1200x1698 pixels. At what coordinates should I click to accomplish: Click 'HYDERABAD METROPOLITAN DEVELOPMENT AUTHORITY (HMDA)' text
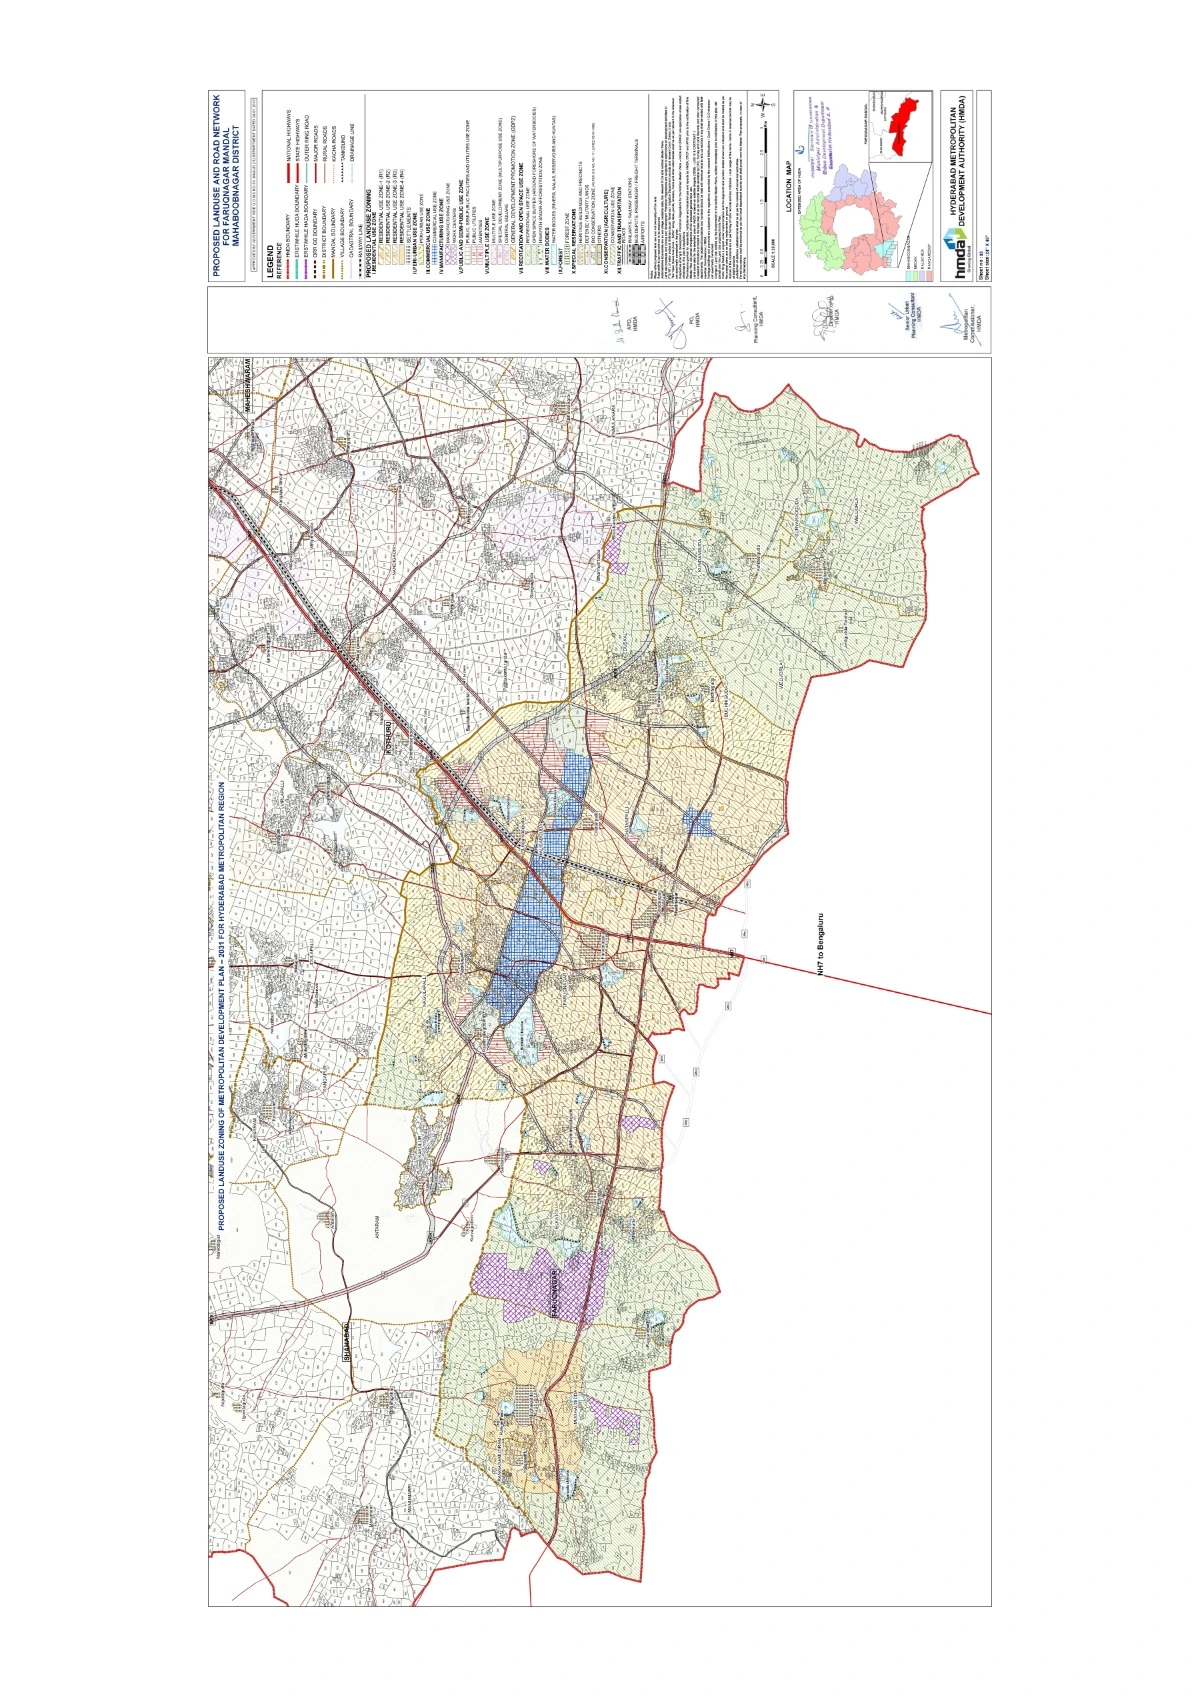(959, 159)
